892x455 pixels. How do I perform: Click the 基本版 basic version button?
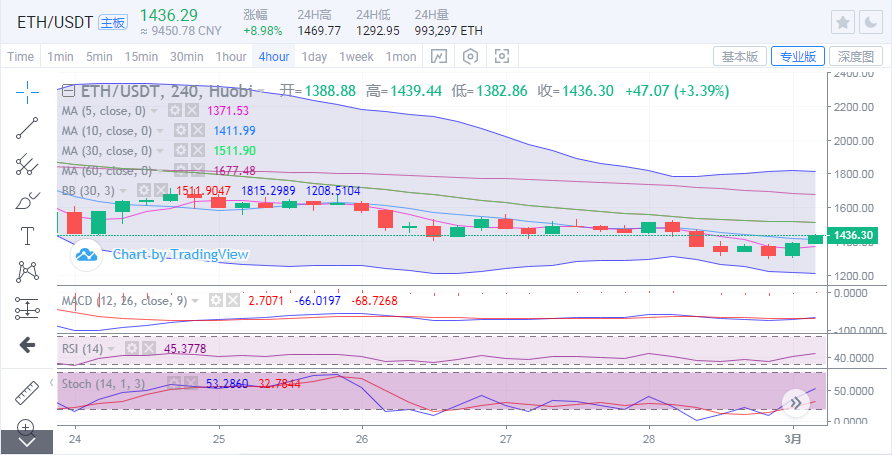(x=740, y=56)
